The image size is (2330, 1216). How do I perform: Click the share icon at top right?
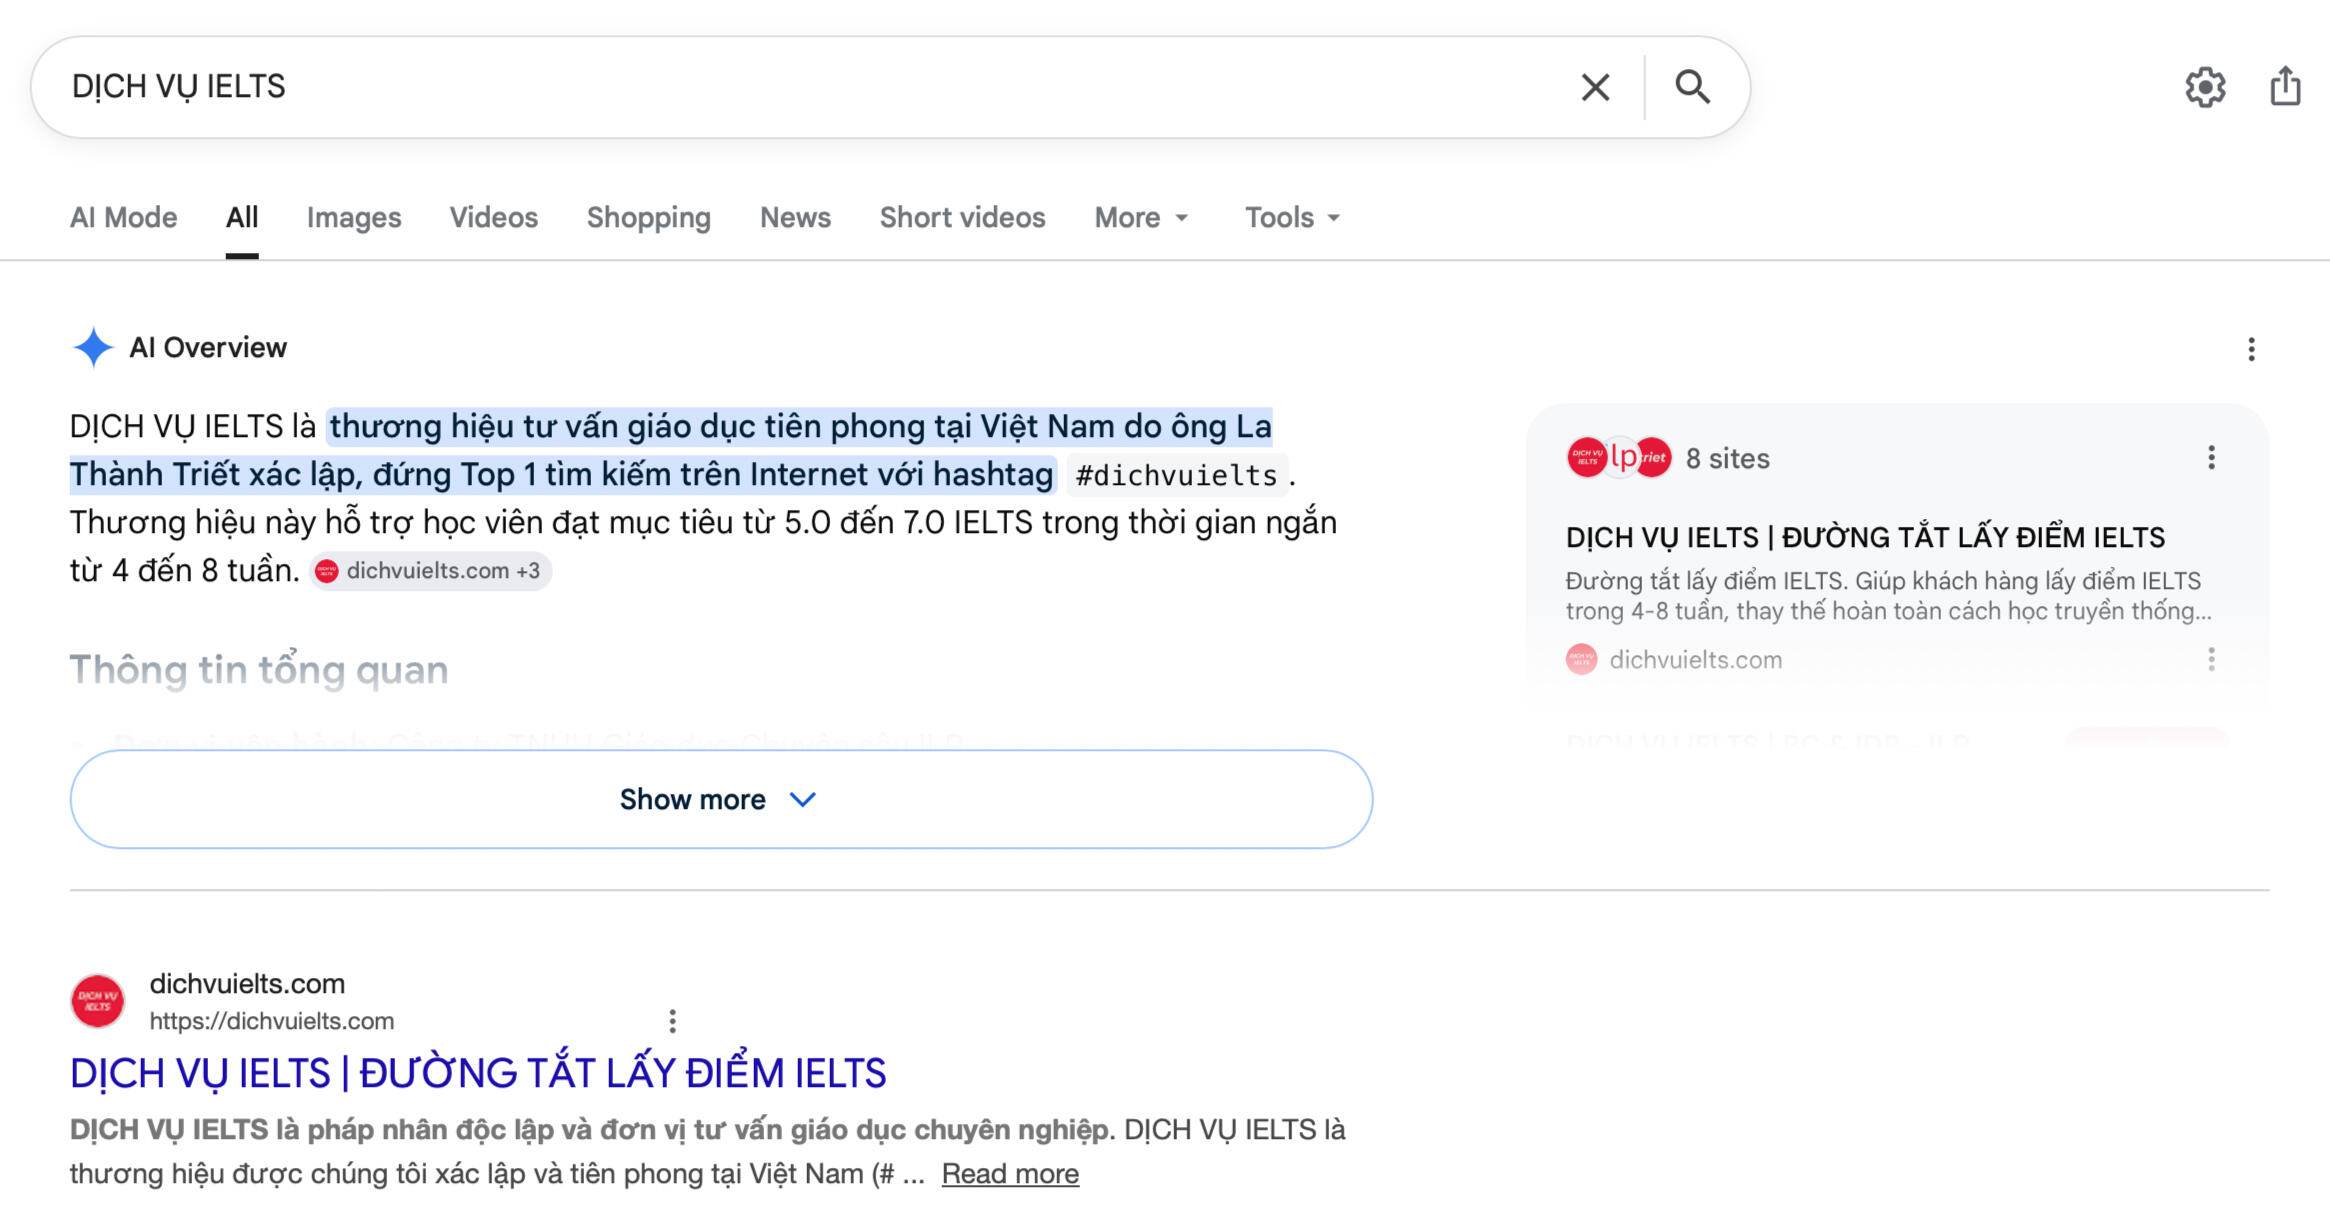pyautogui.click(x=2285, y=86)
